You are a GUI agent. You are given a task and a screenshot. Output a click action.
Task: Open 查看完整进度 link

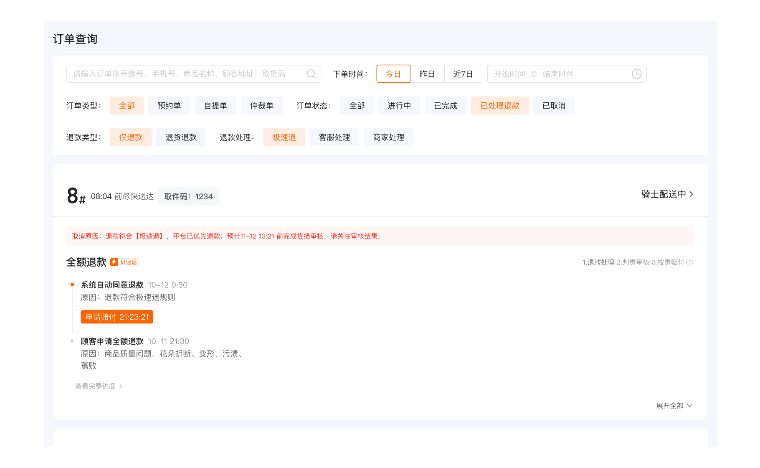(x=99, y=386)
